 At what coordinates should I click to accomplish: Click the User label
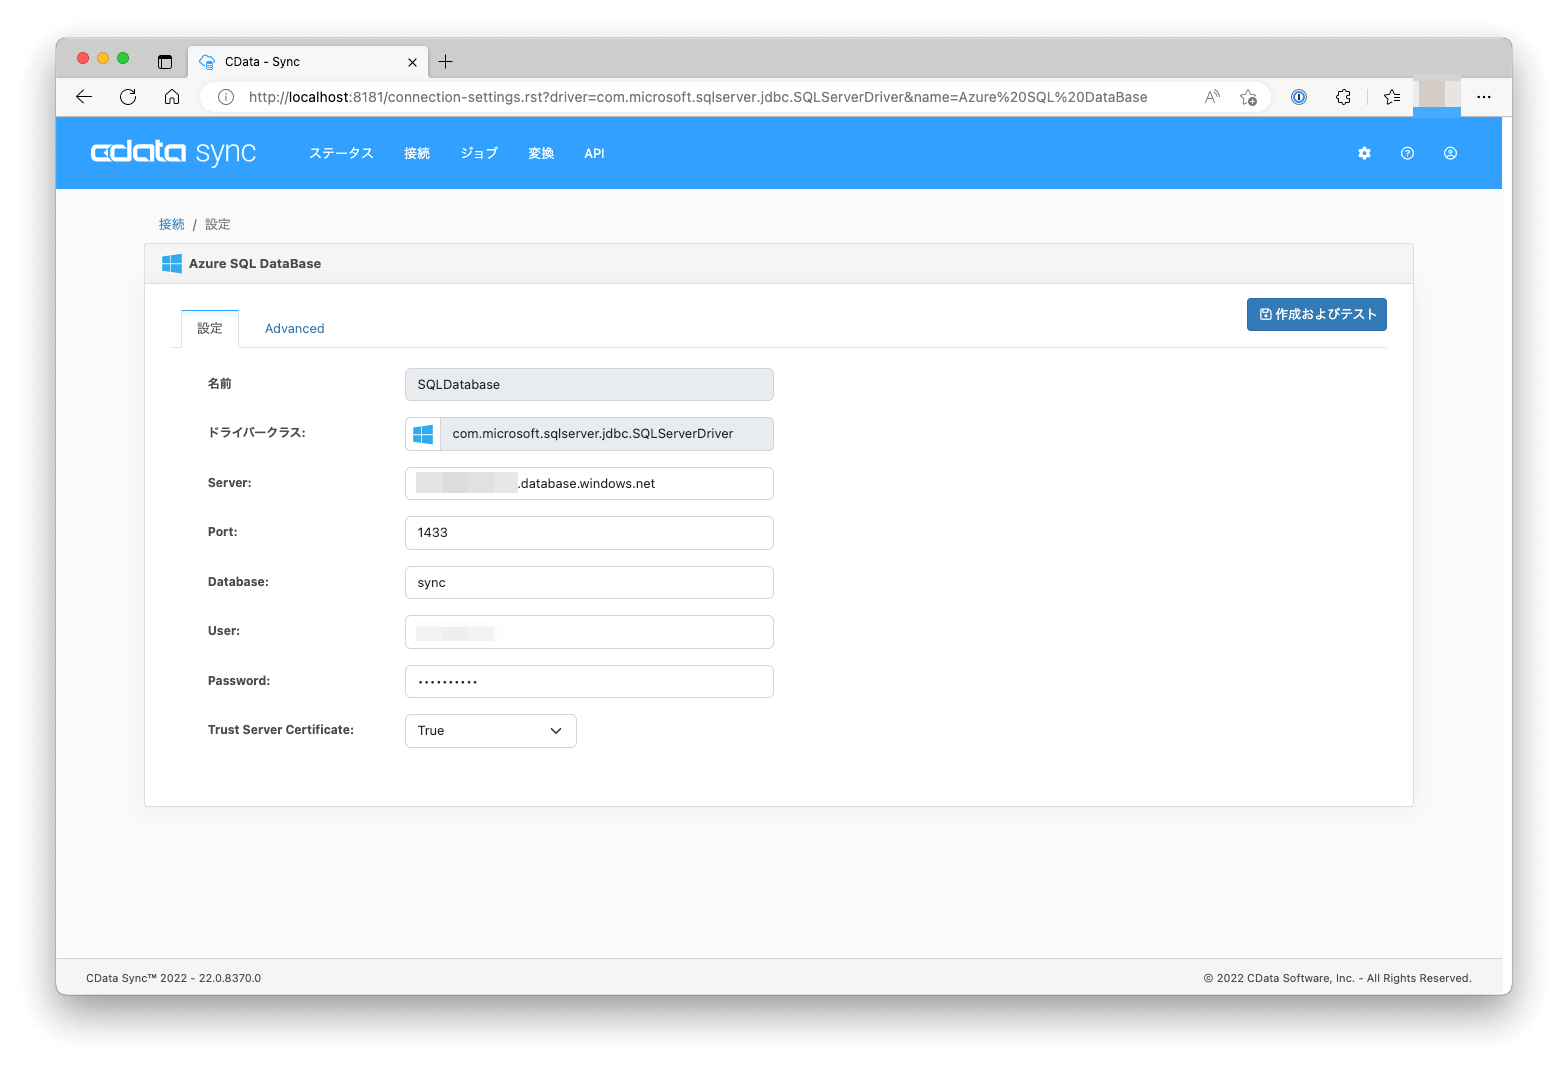(224, 631)
